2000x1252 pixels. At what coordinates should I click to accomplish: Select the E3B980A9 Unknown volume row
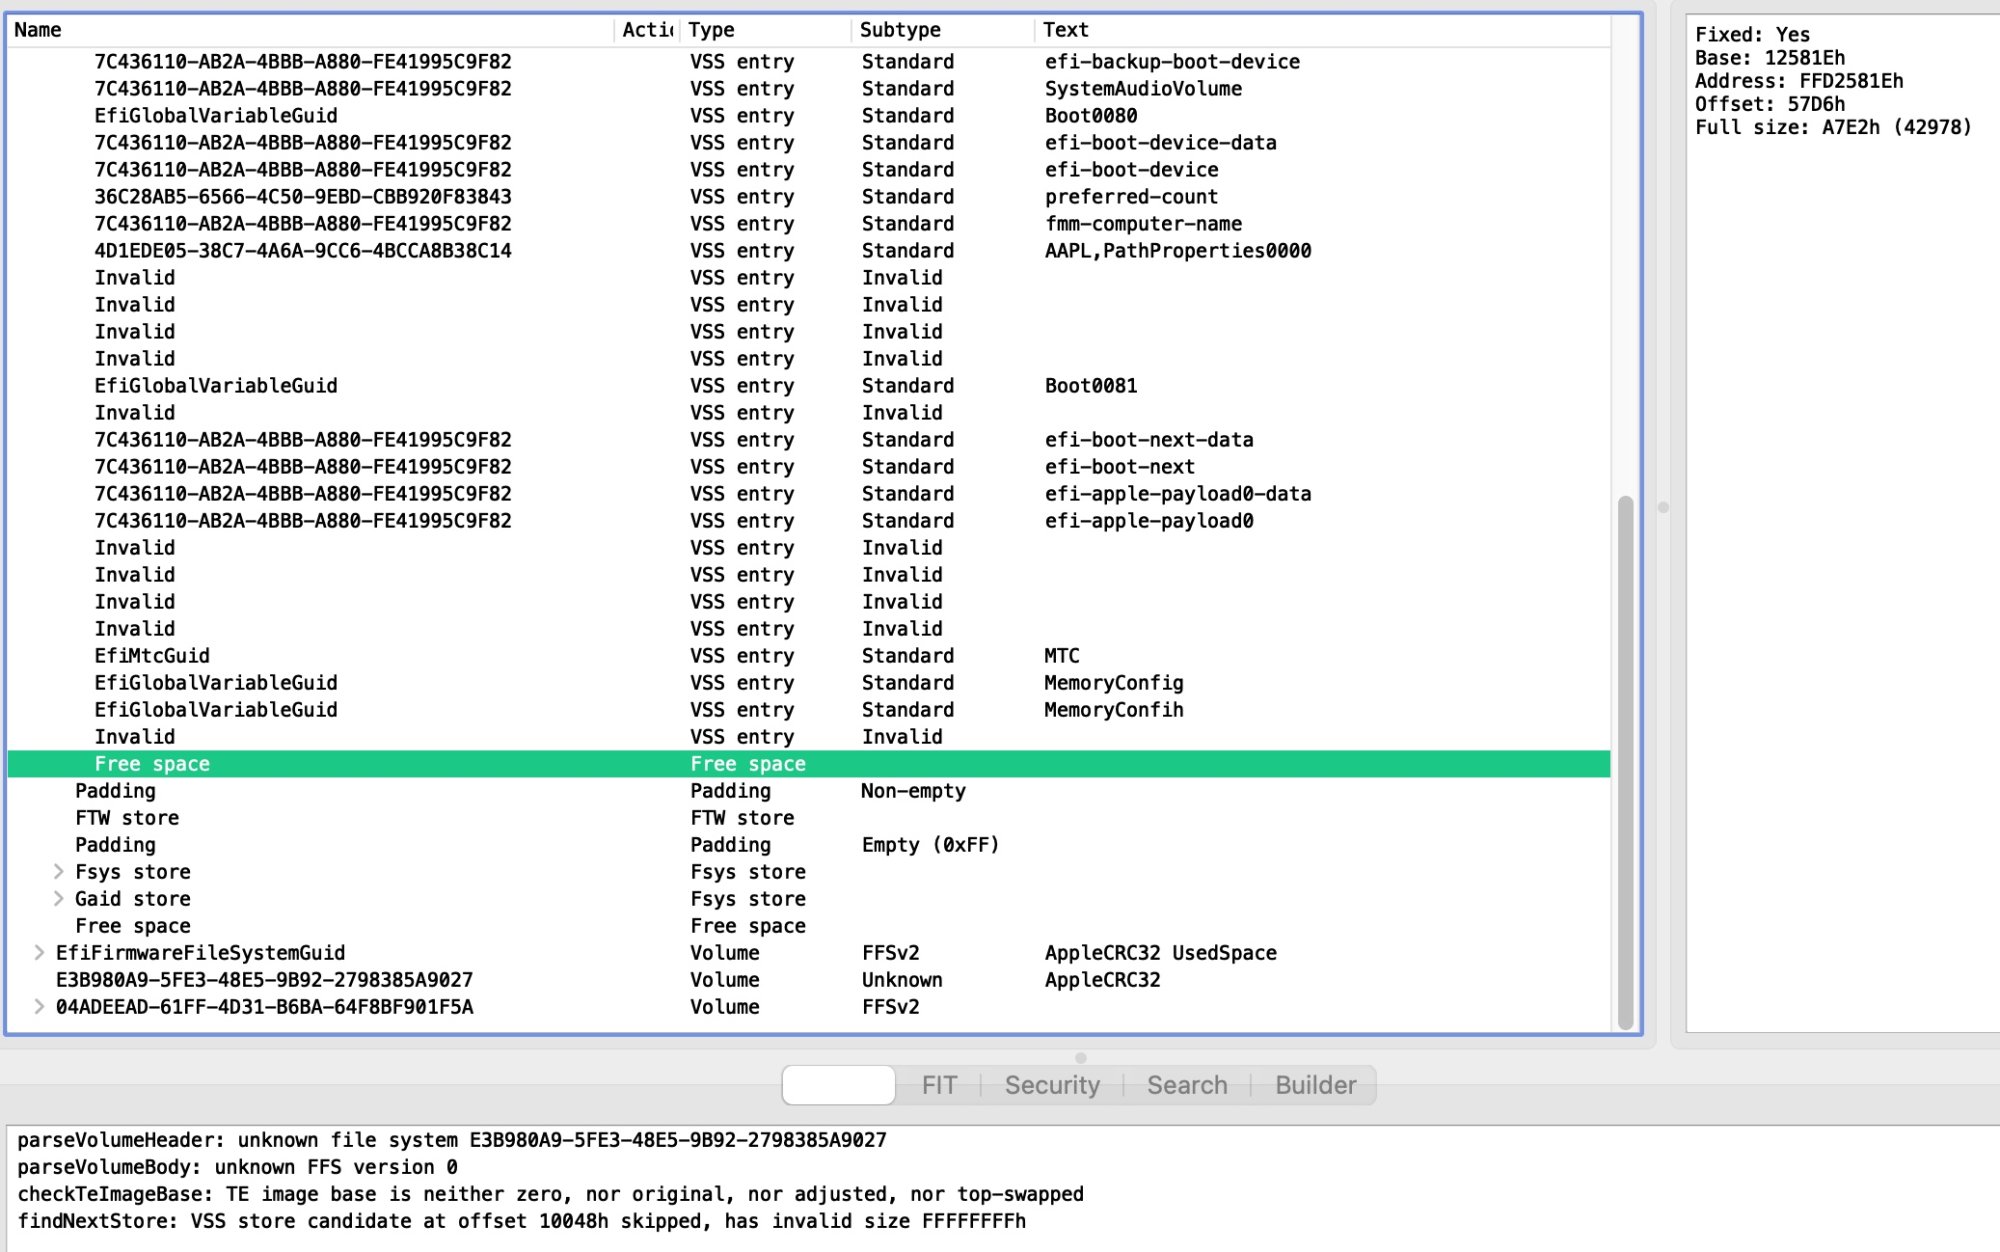point(264,979)
